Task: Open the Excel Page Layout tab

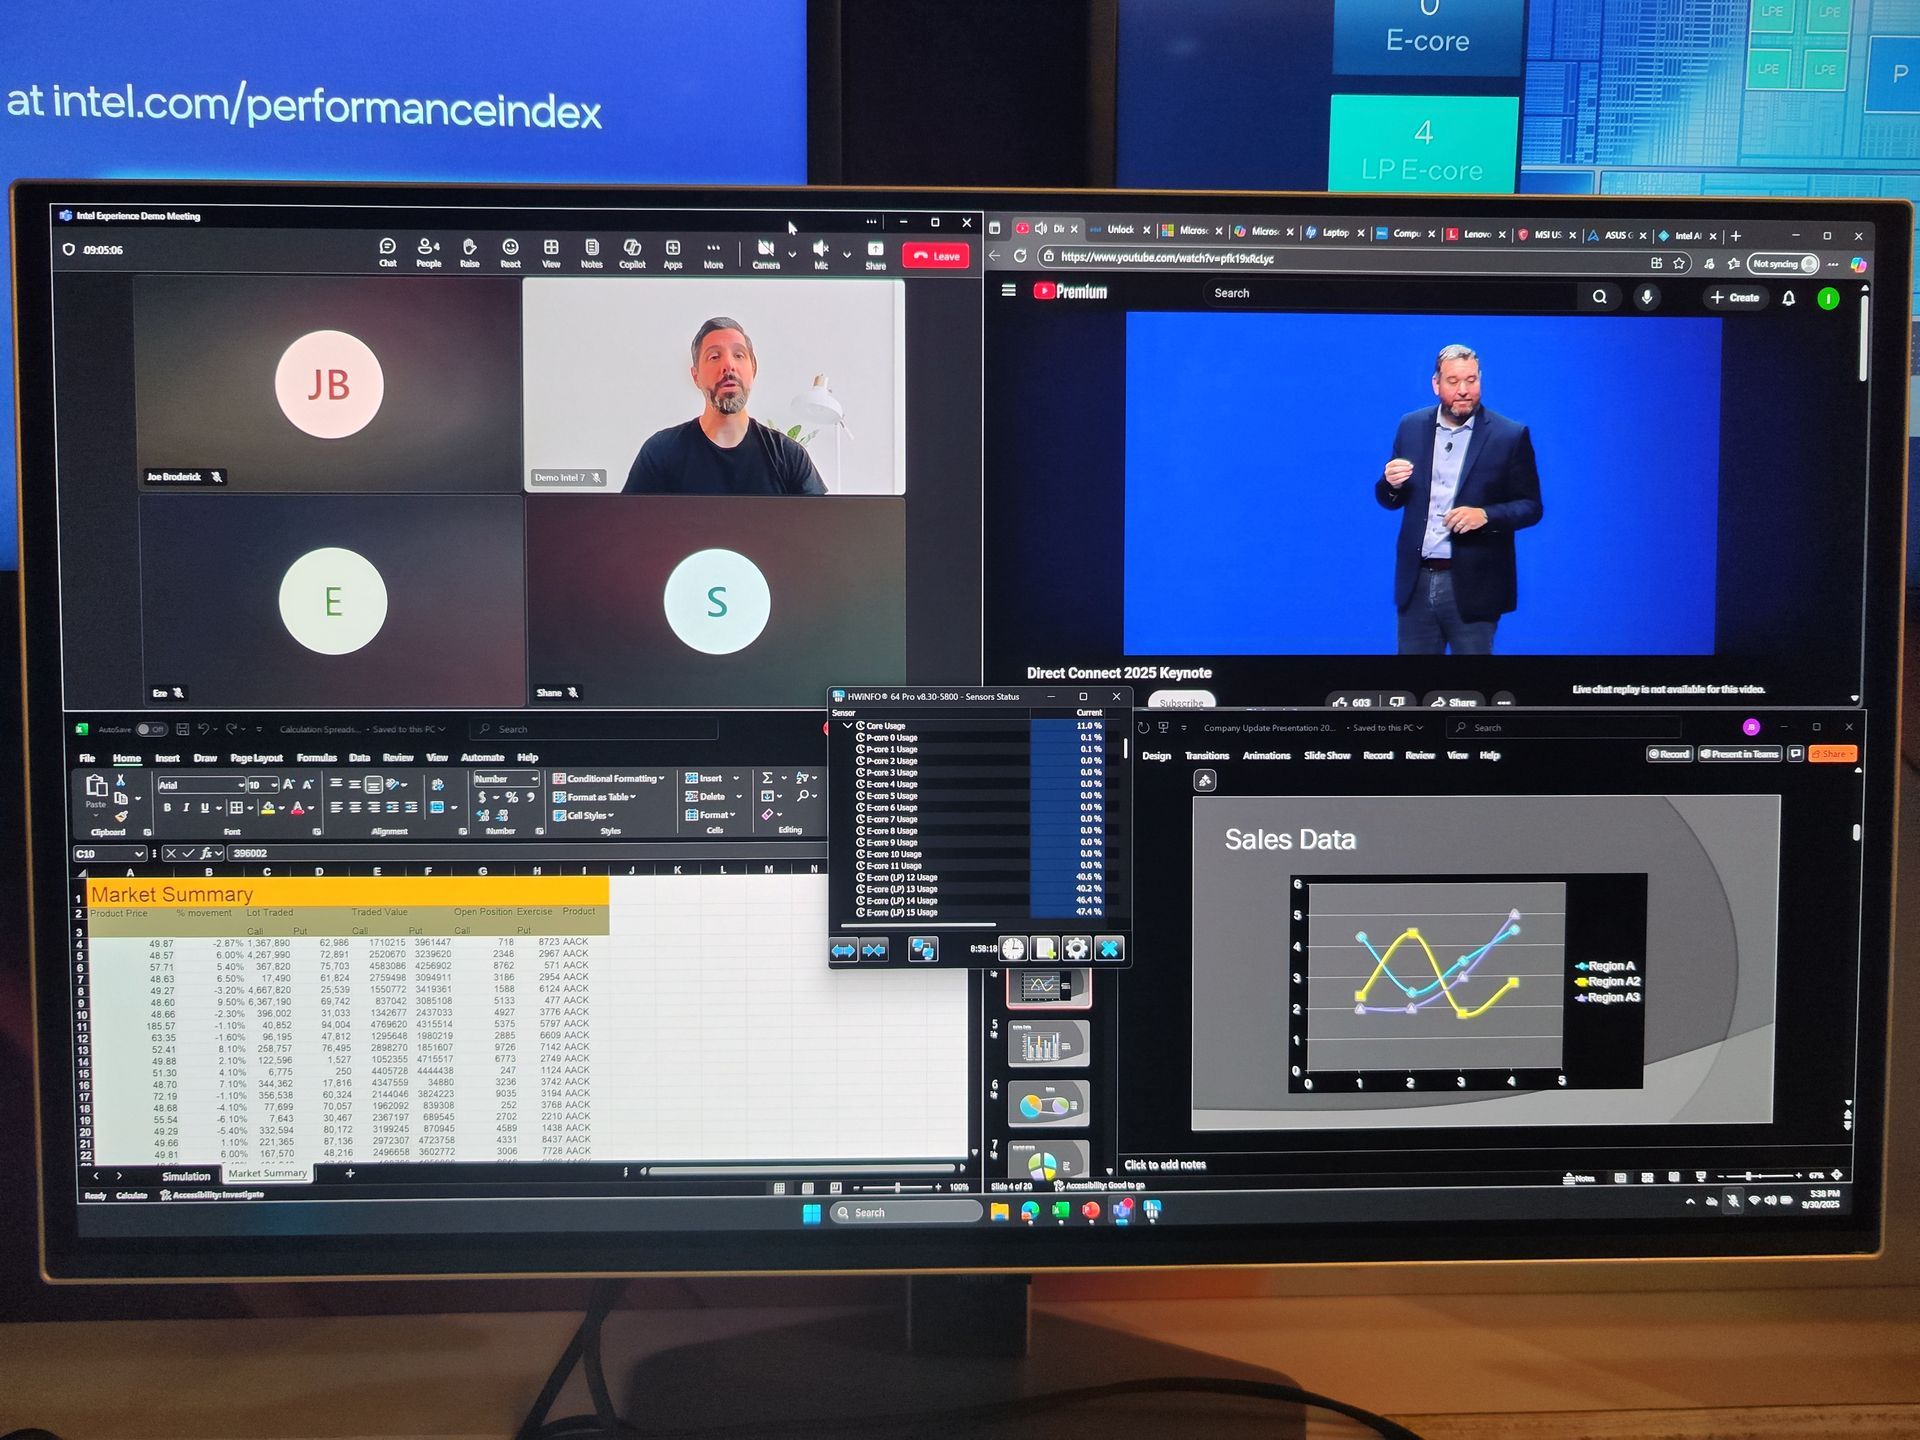Action: 256,758
